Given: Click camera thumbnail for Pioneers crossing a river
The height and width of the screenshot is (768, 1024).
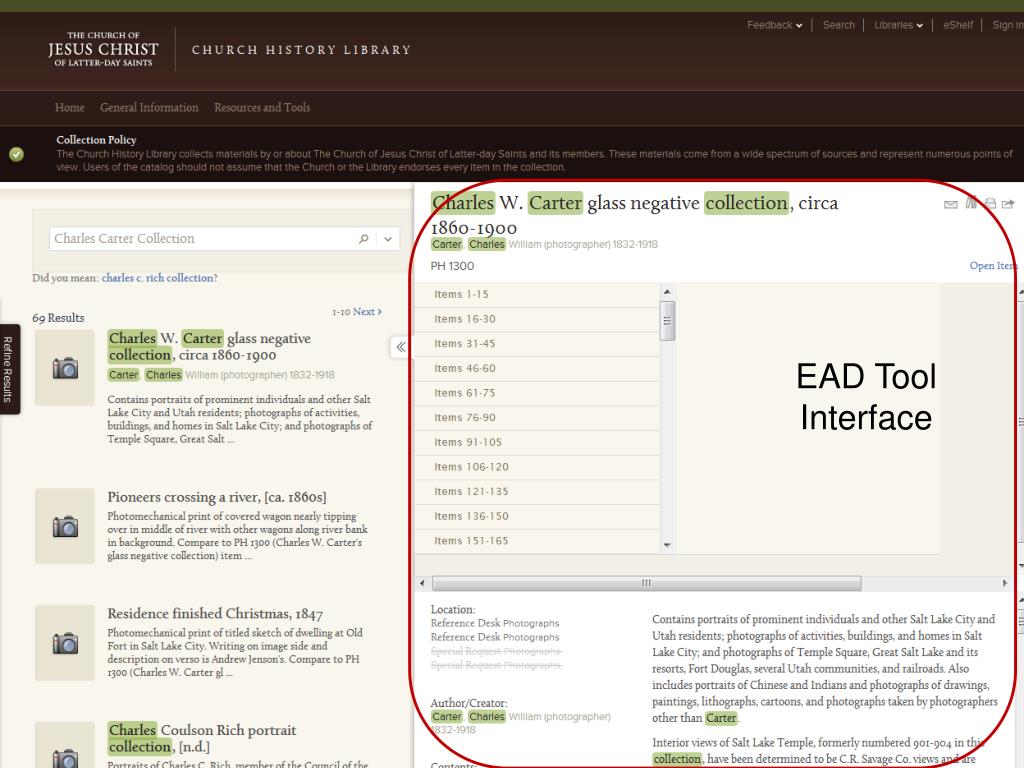Looking at the screenshot, I should pyautogui.click(x=65, y=526).
